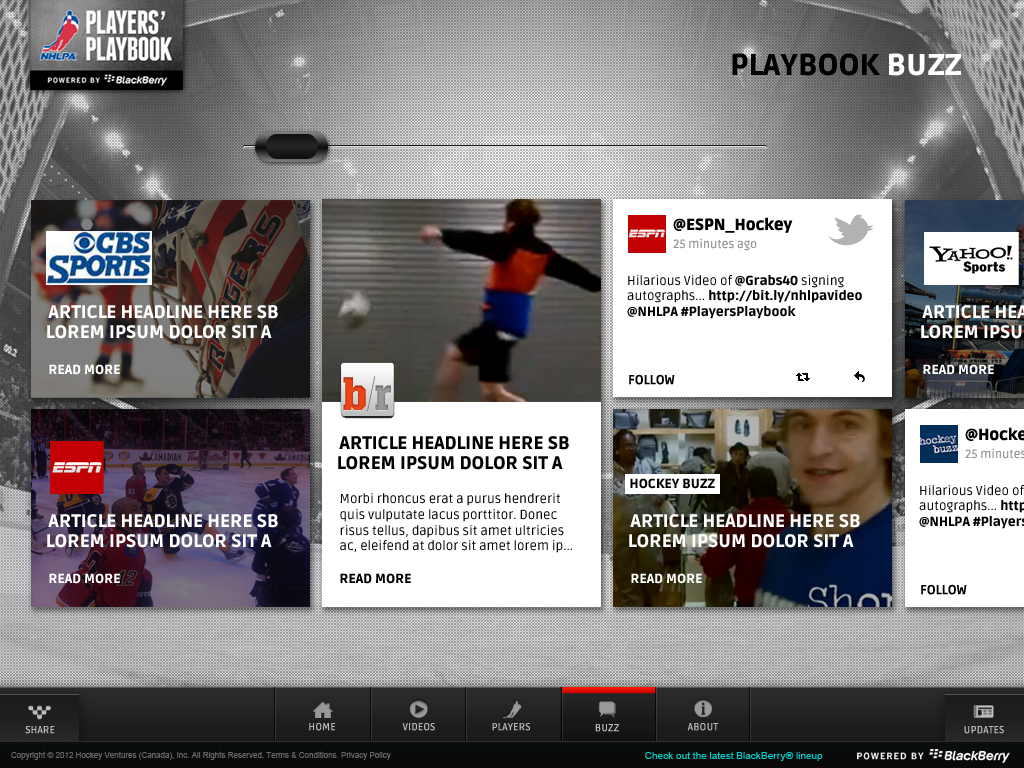Click Read More on the Hockey Buzz article
Image resolution: width=1024 pixels, height=768 pixels.
click(x=666, y=579)
